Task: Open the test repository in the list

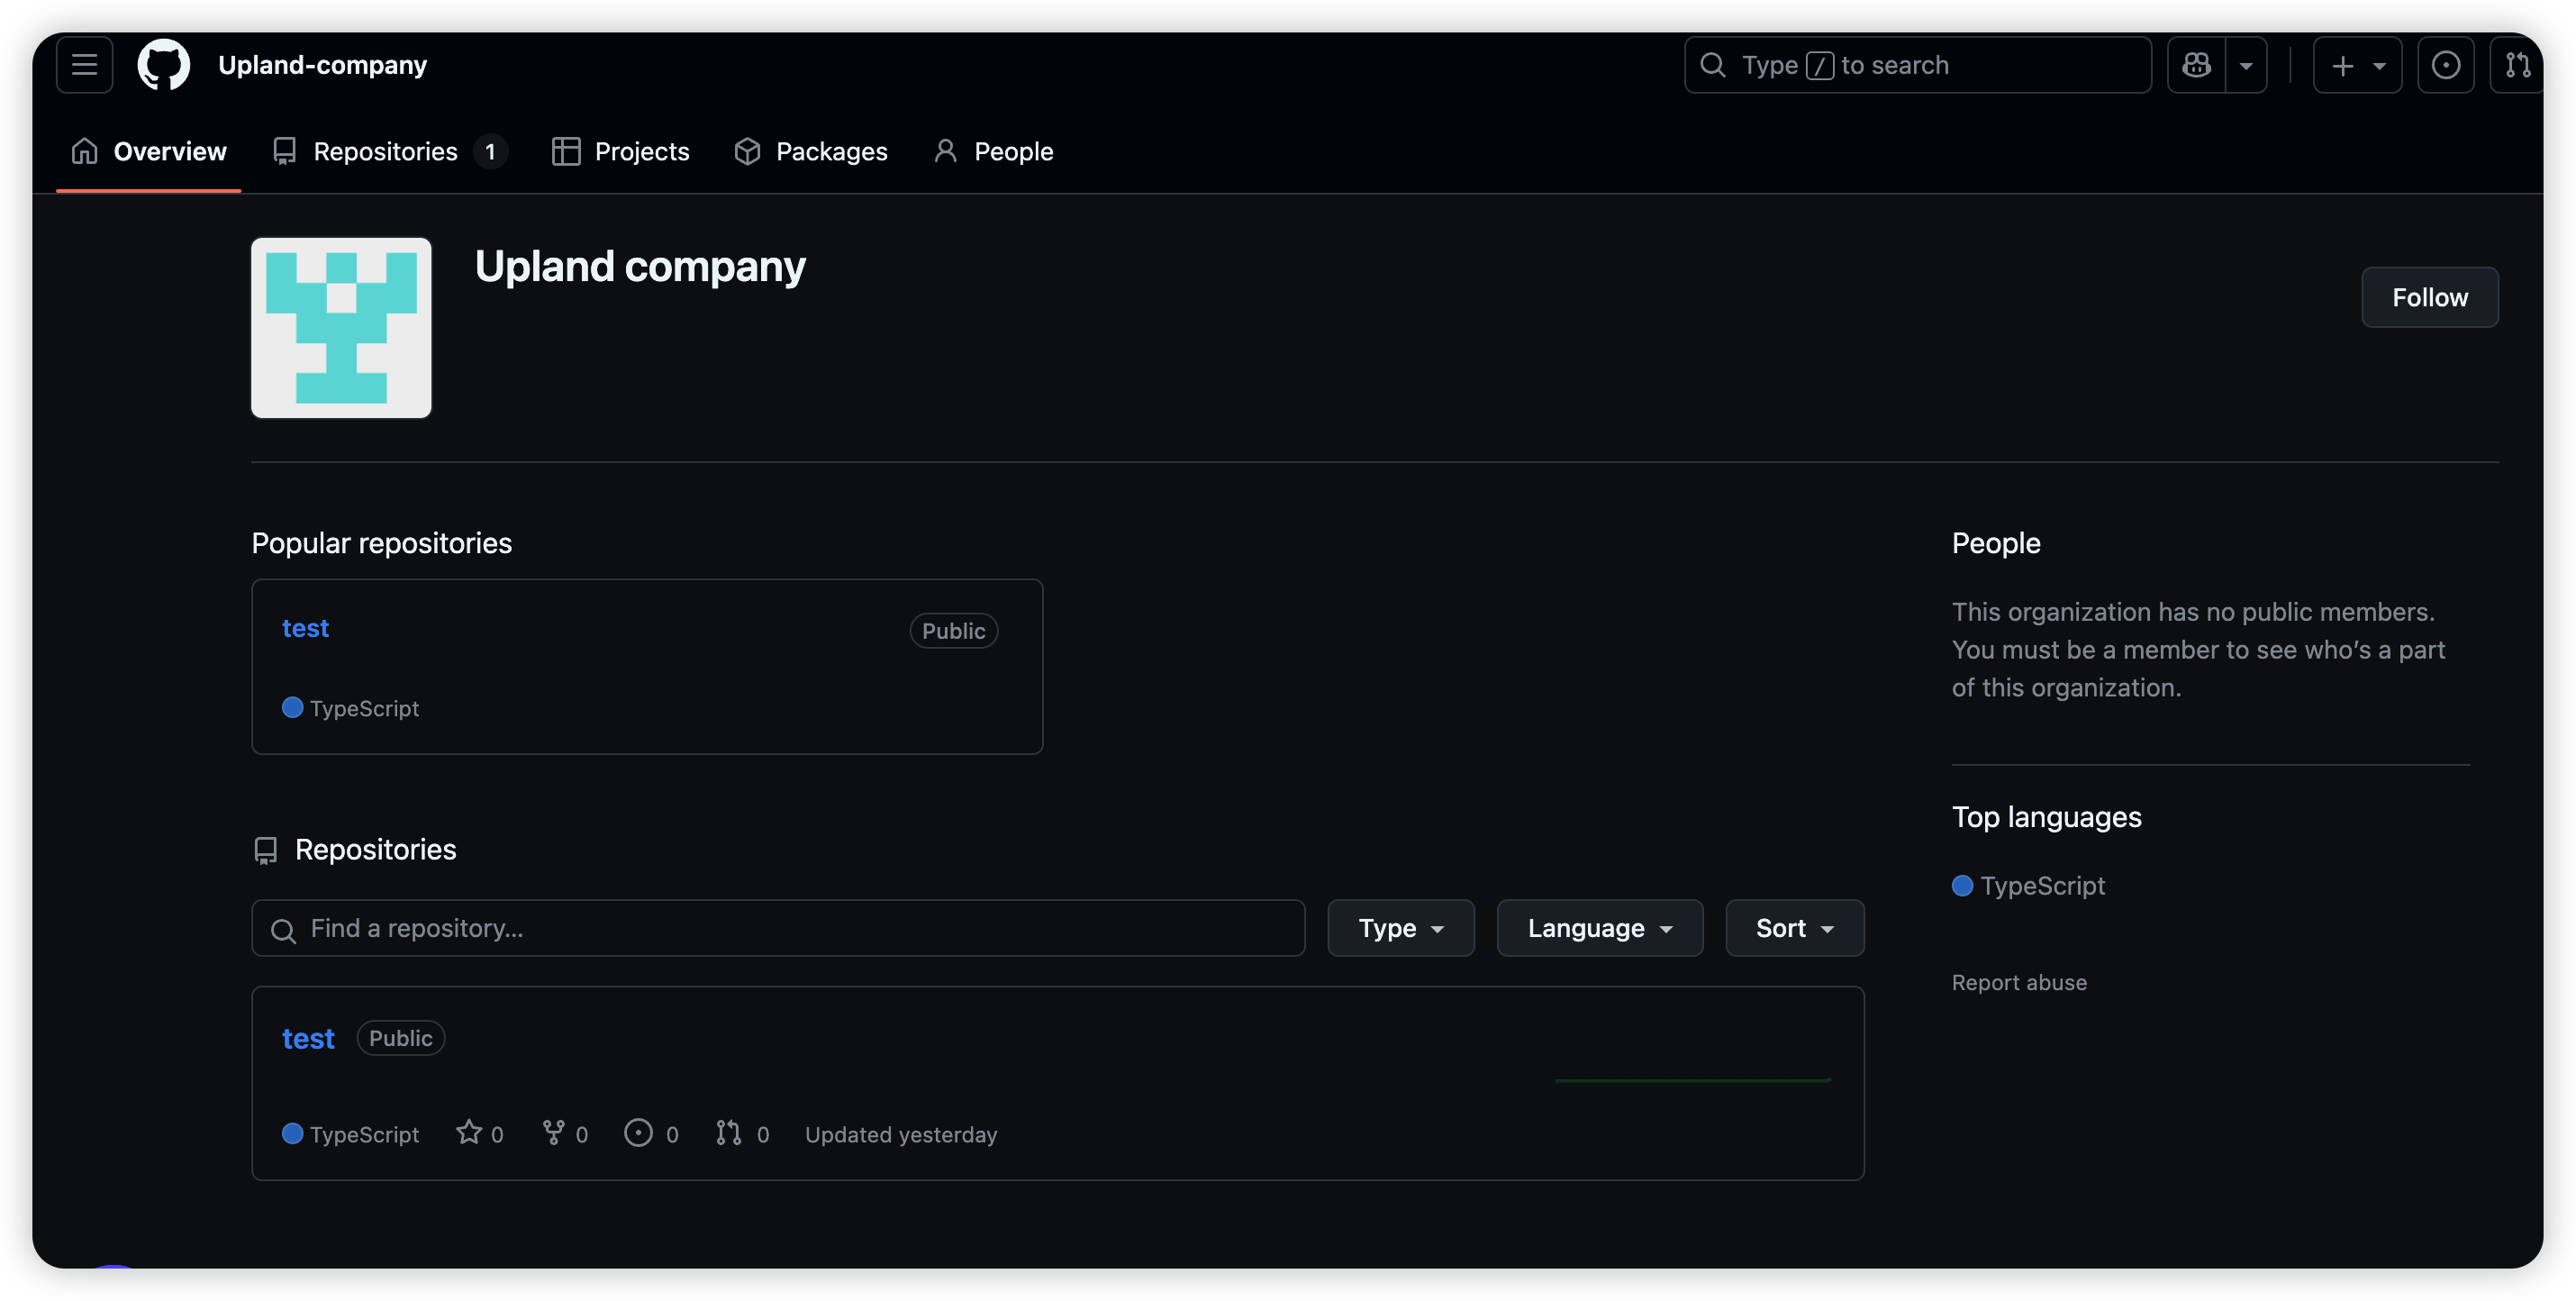Action: pyautogui.click(x=308, y=1038)
